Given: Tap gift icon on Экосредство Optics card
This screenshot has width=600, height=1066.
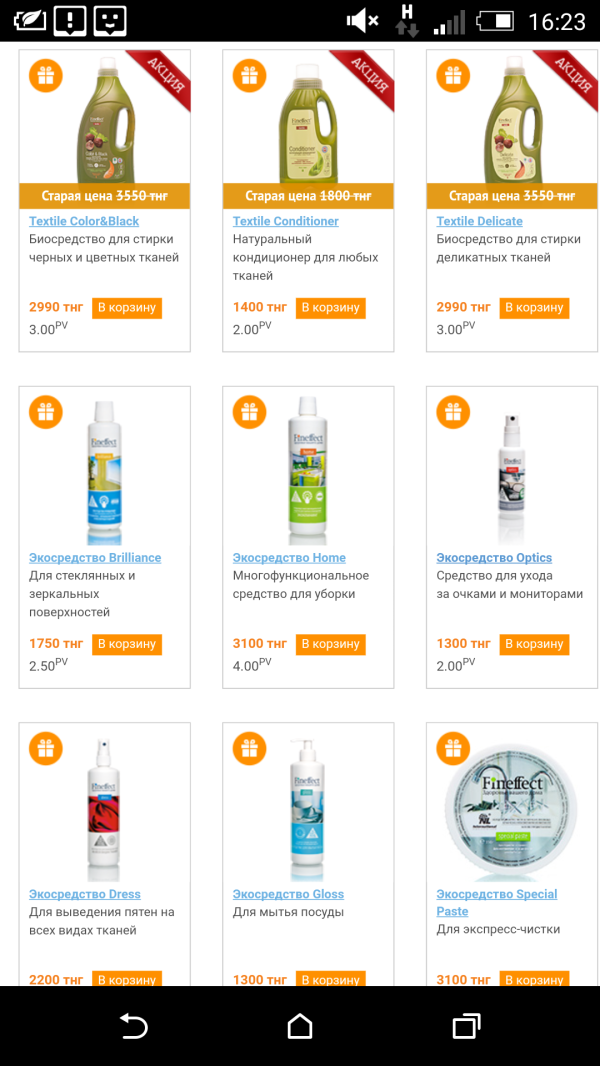Looking at the screenshot, I should pos(454,412).
